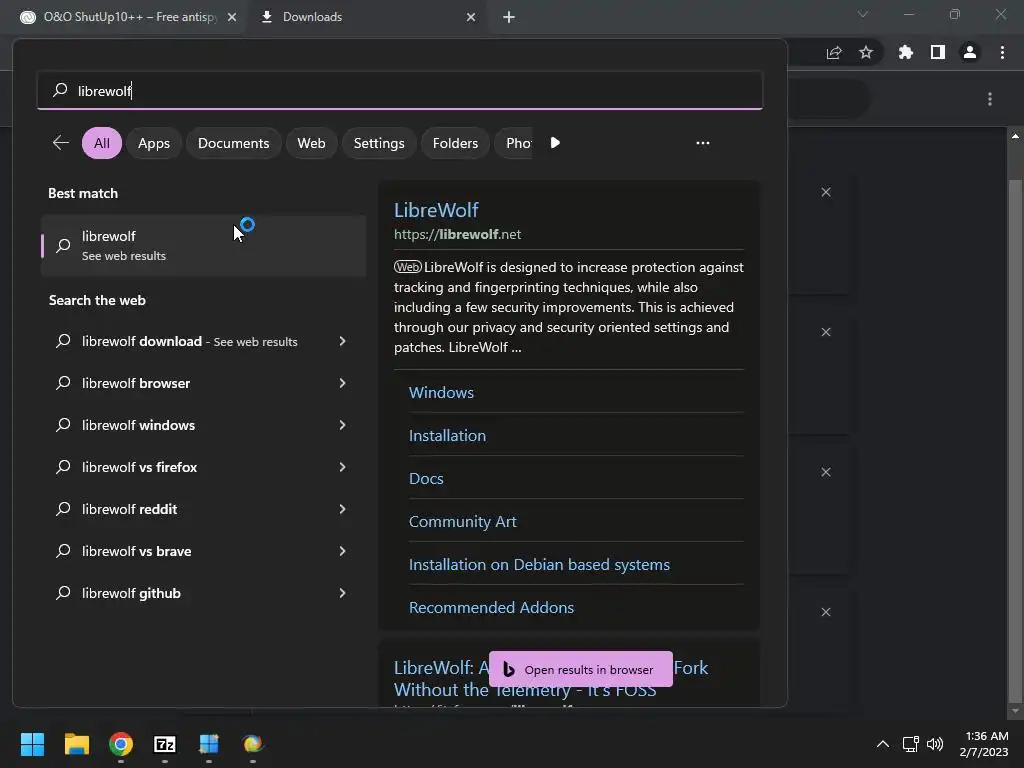
Task: Open Chrome profile avatar
Action: pos(970,52)
